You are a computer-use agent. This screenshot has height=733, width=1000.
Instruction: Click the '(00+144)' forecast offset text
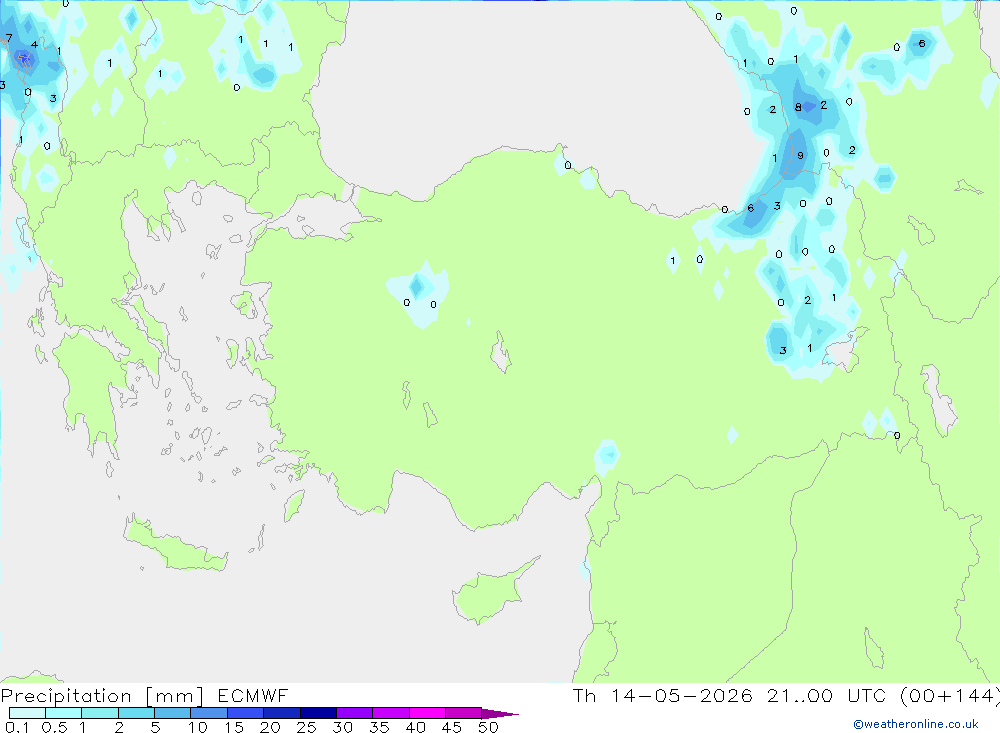949,696
